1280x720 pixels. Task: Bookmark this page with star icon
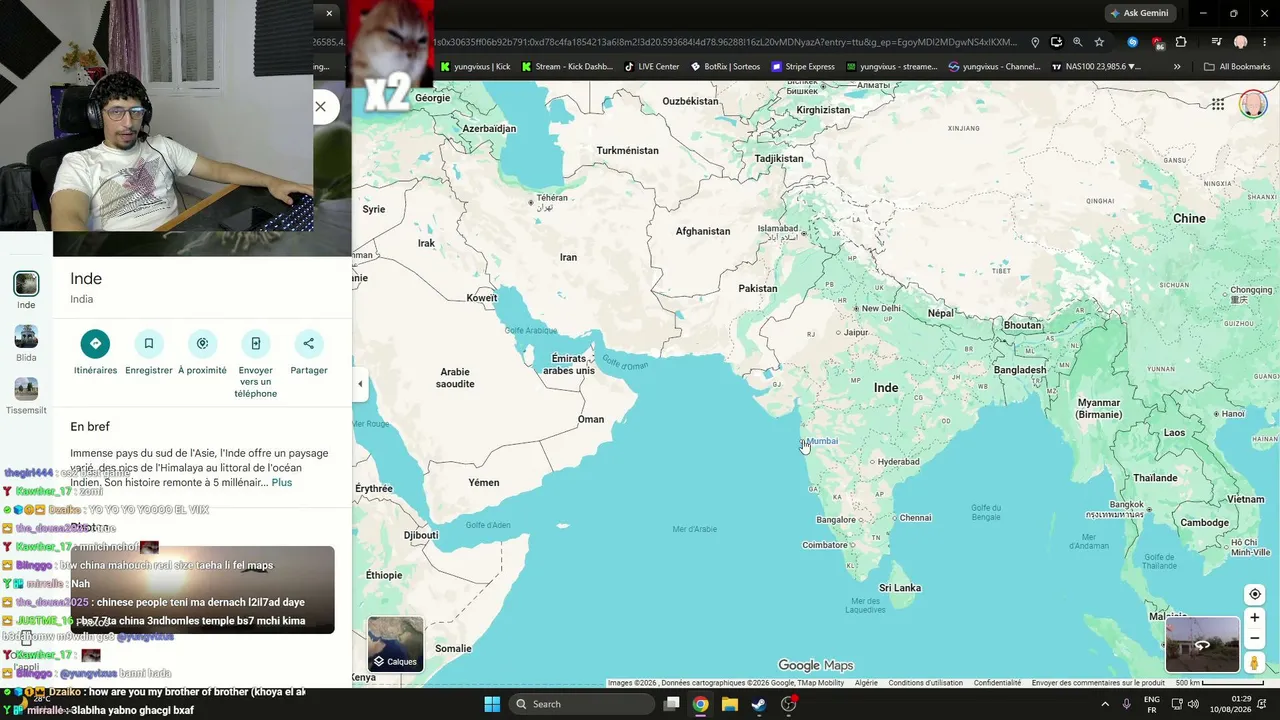click(1099, 42)
